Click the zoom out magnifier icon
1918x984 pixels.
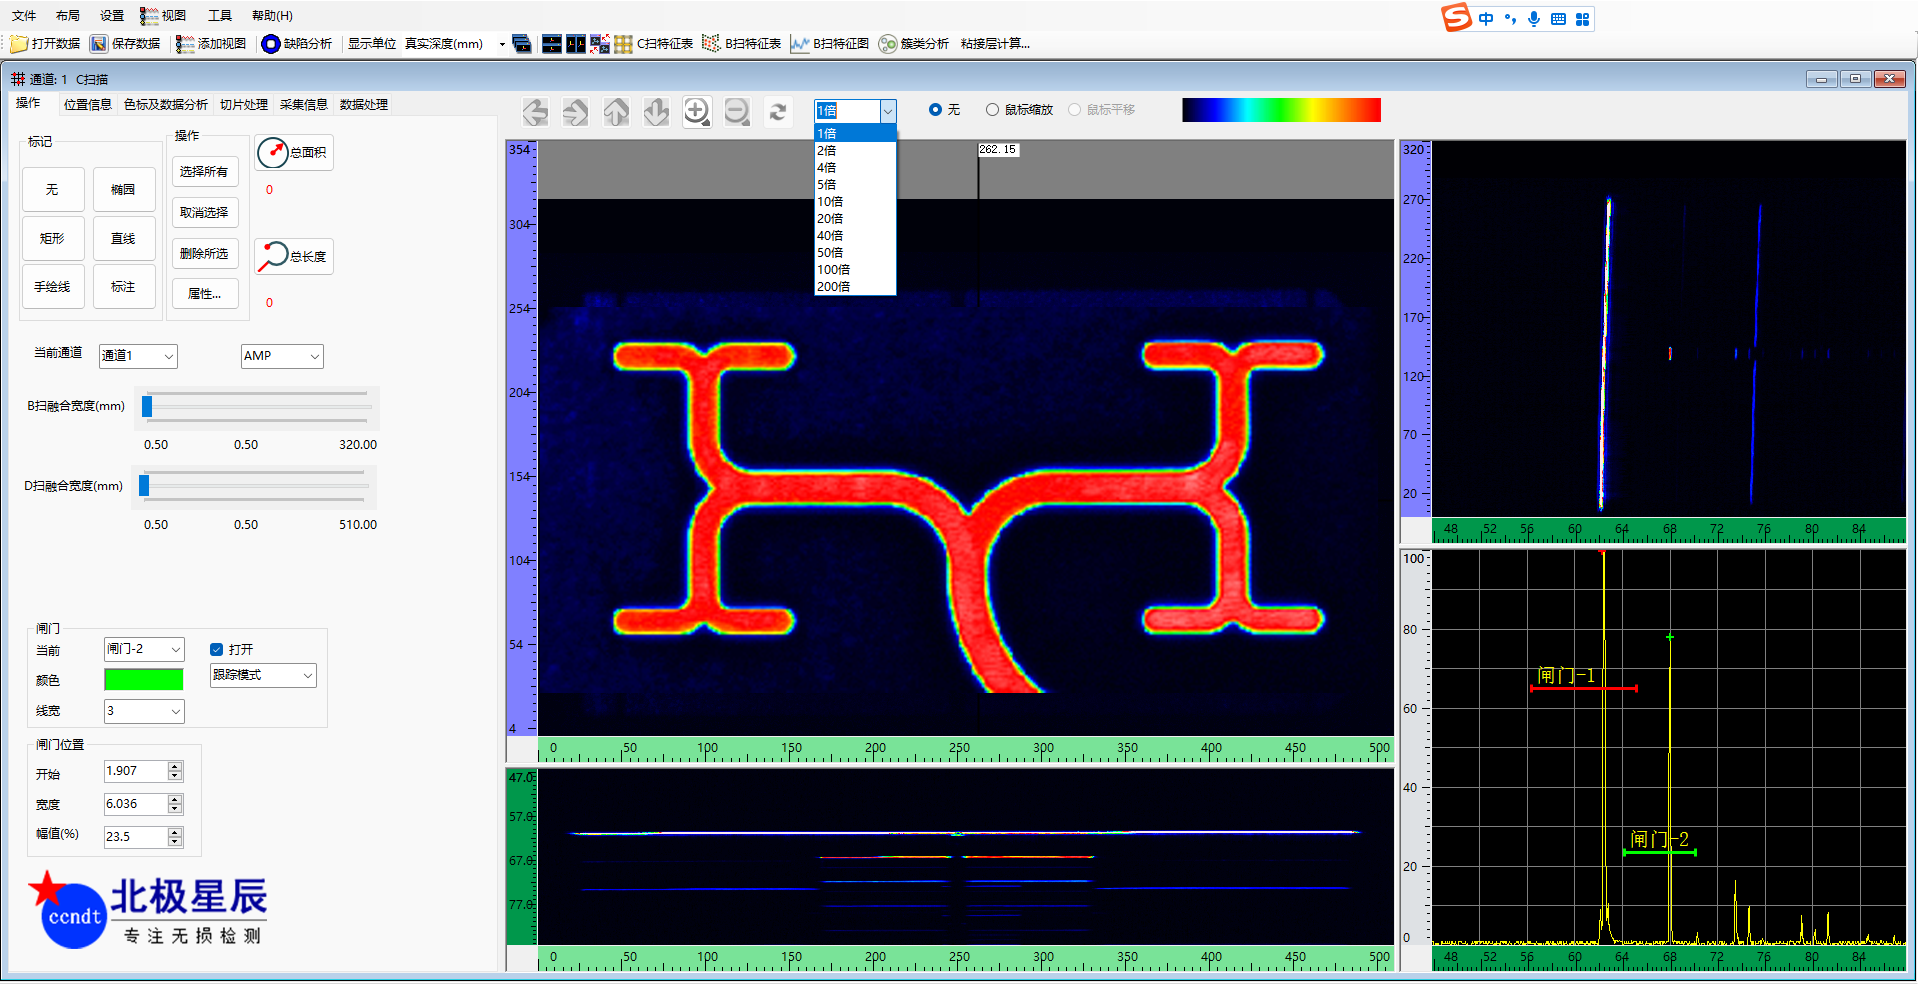[737, 112]
